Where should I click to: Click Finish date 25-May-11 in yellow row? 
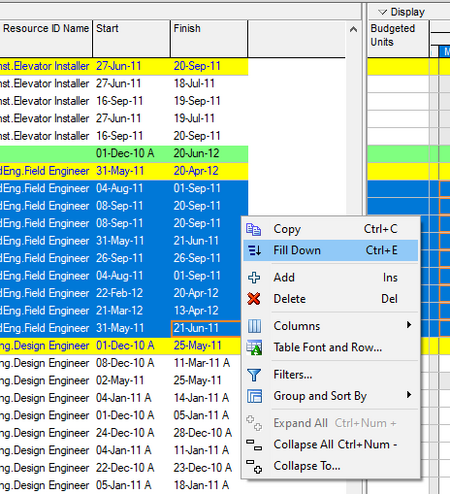click(197, 346)
